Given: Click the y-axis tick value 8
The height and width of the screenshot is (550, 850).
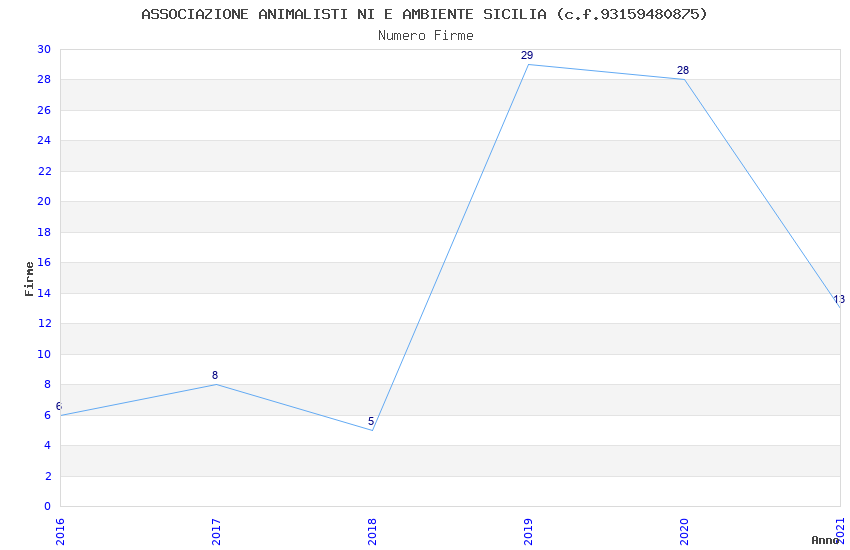Looking at the screenshot, I should [x=48, y=385].
